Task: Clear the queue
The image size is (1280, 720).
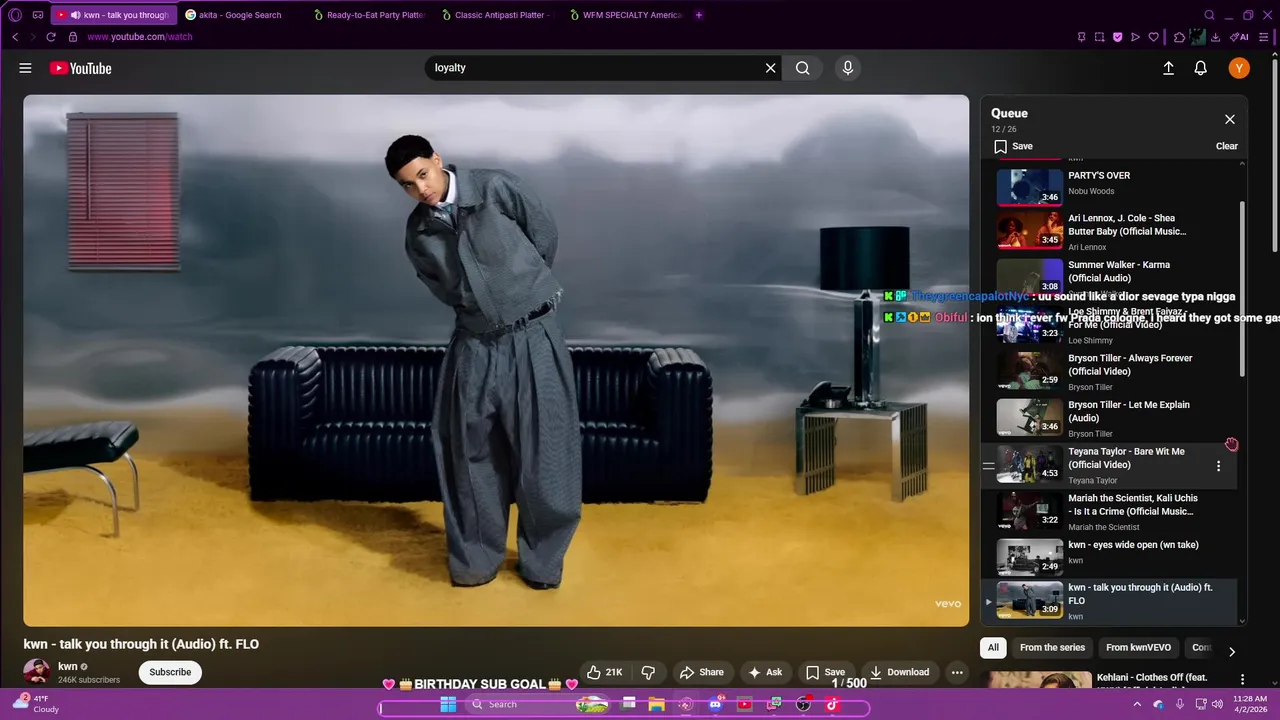Action: (1227, 146)
